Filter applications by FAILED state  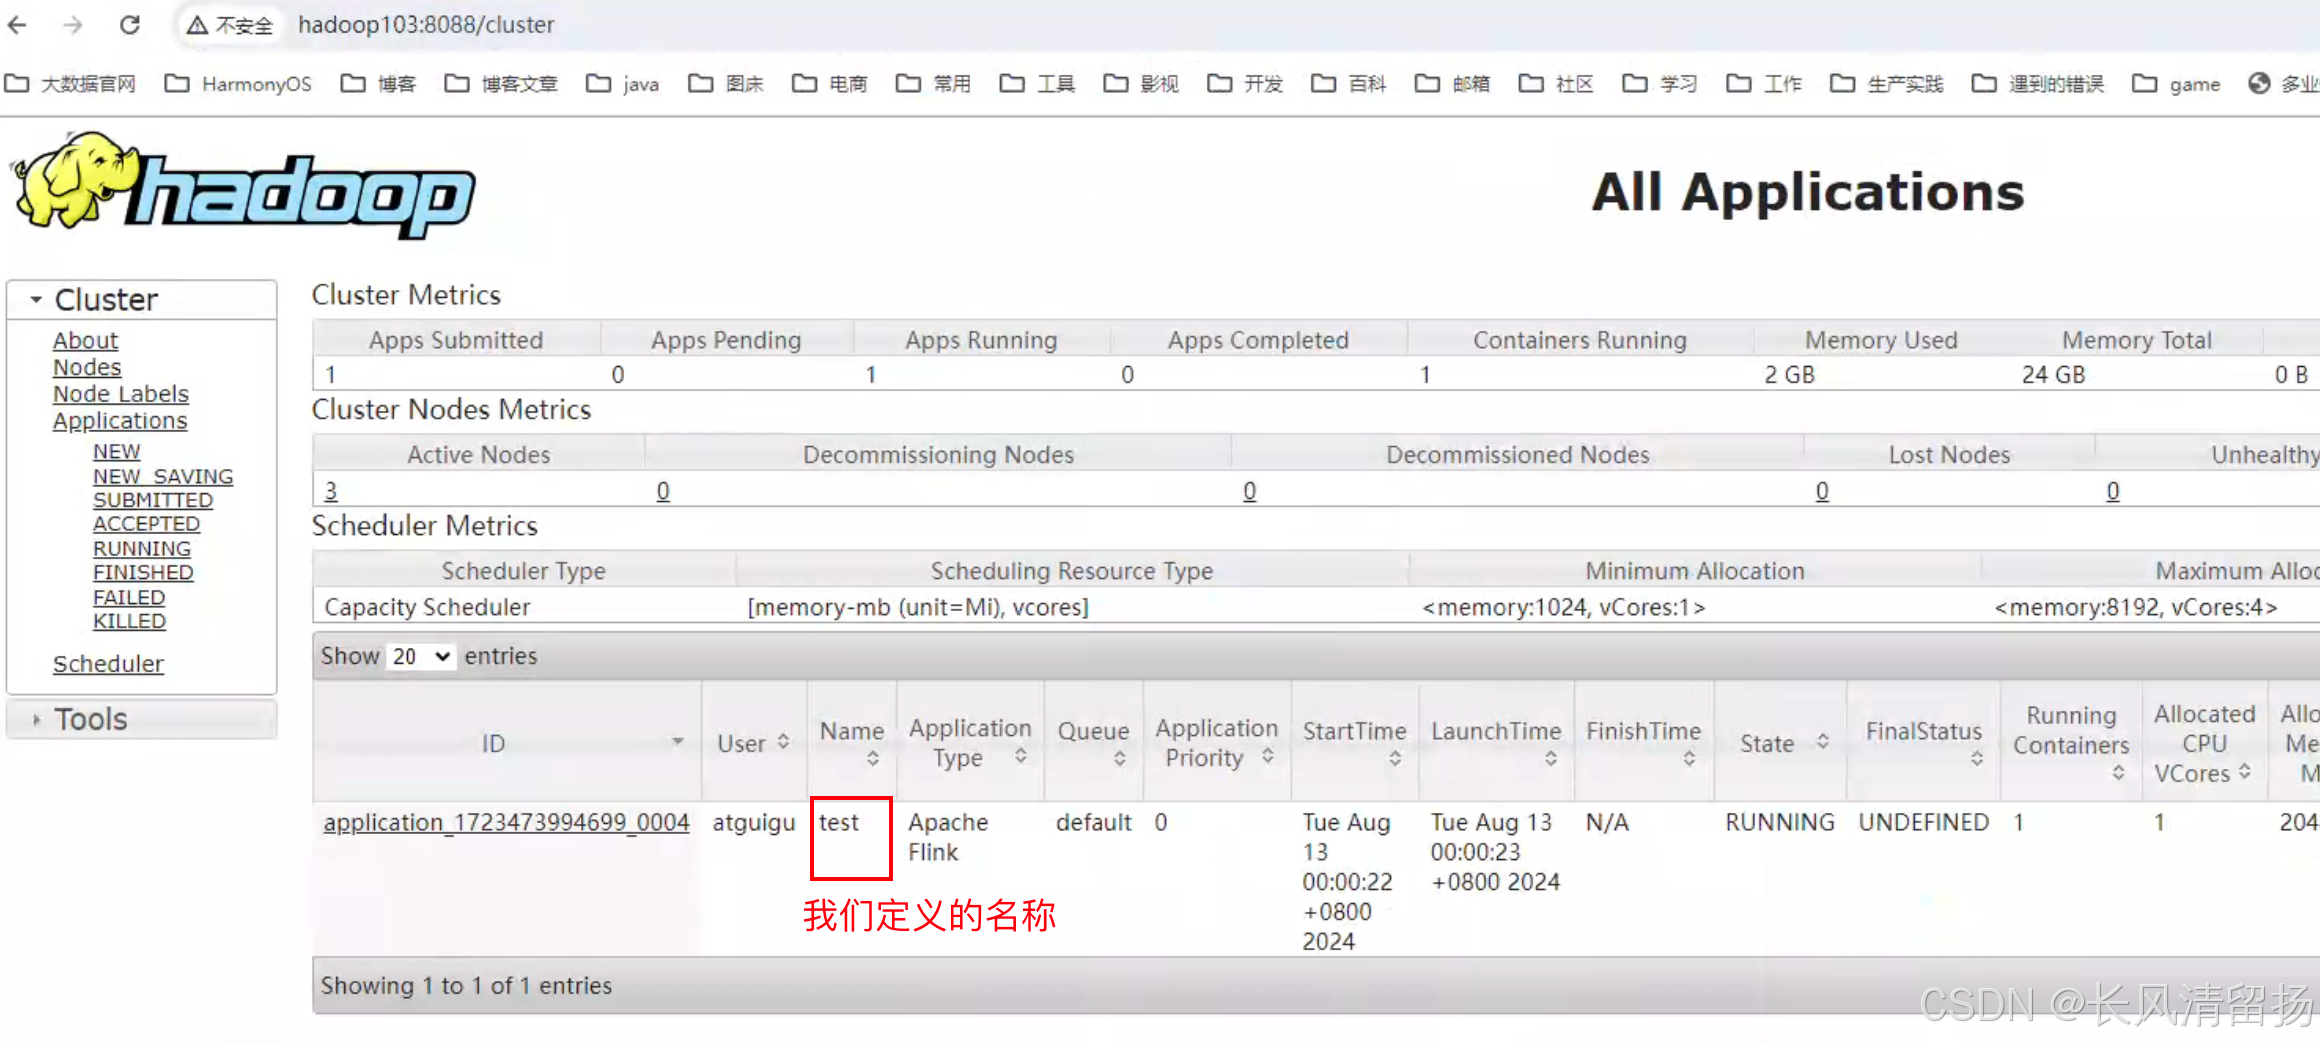[129, 598]
